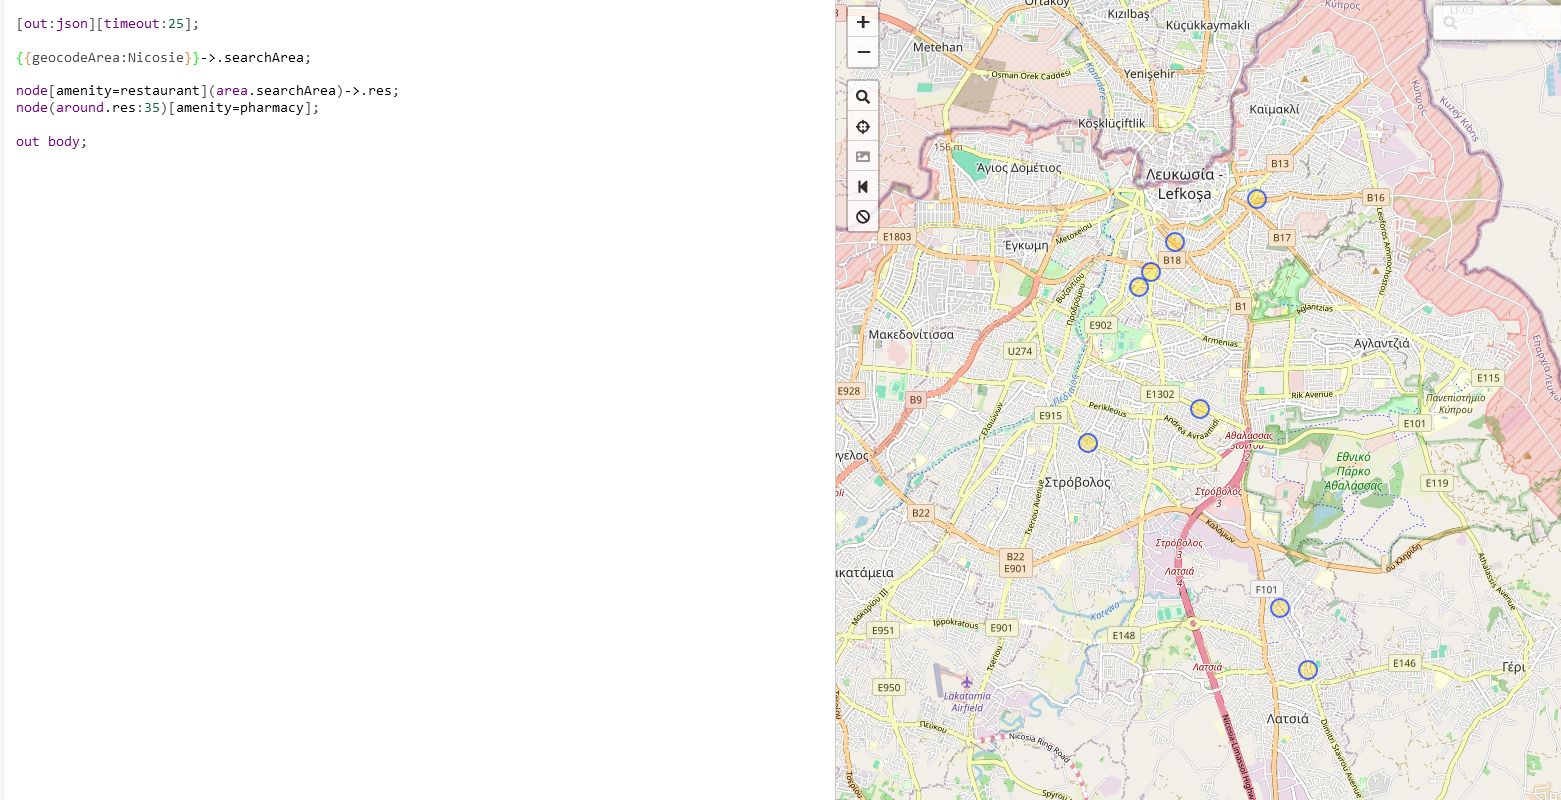
Task: Place cursor on amenity=pharmacy filter text
Action: (x=239, y=107)
